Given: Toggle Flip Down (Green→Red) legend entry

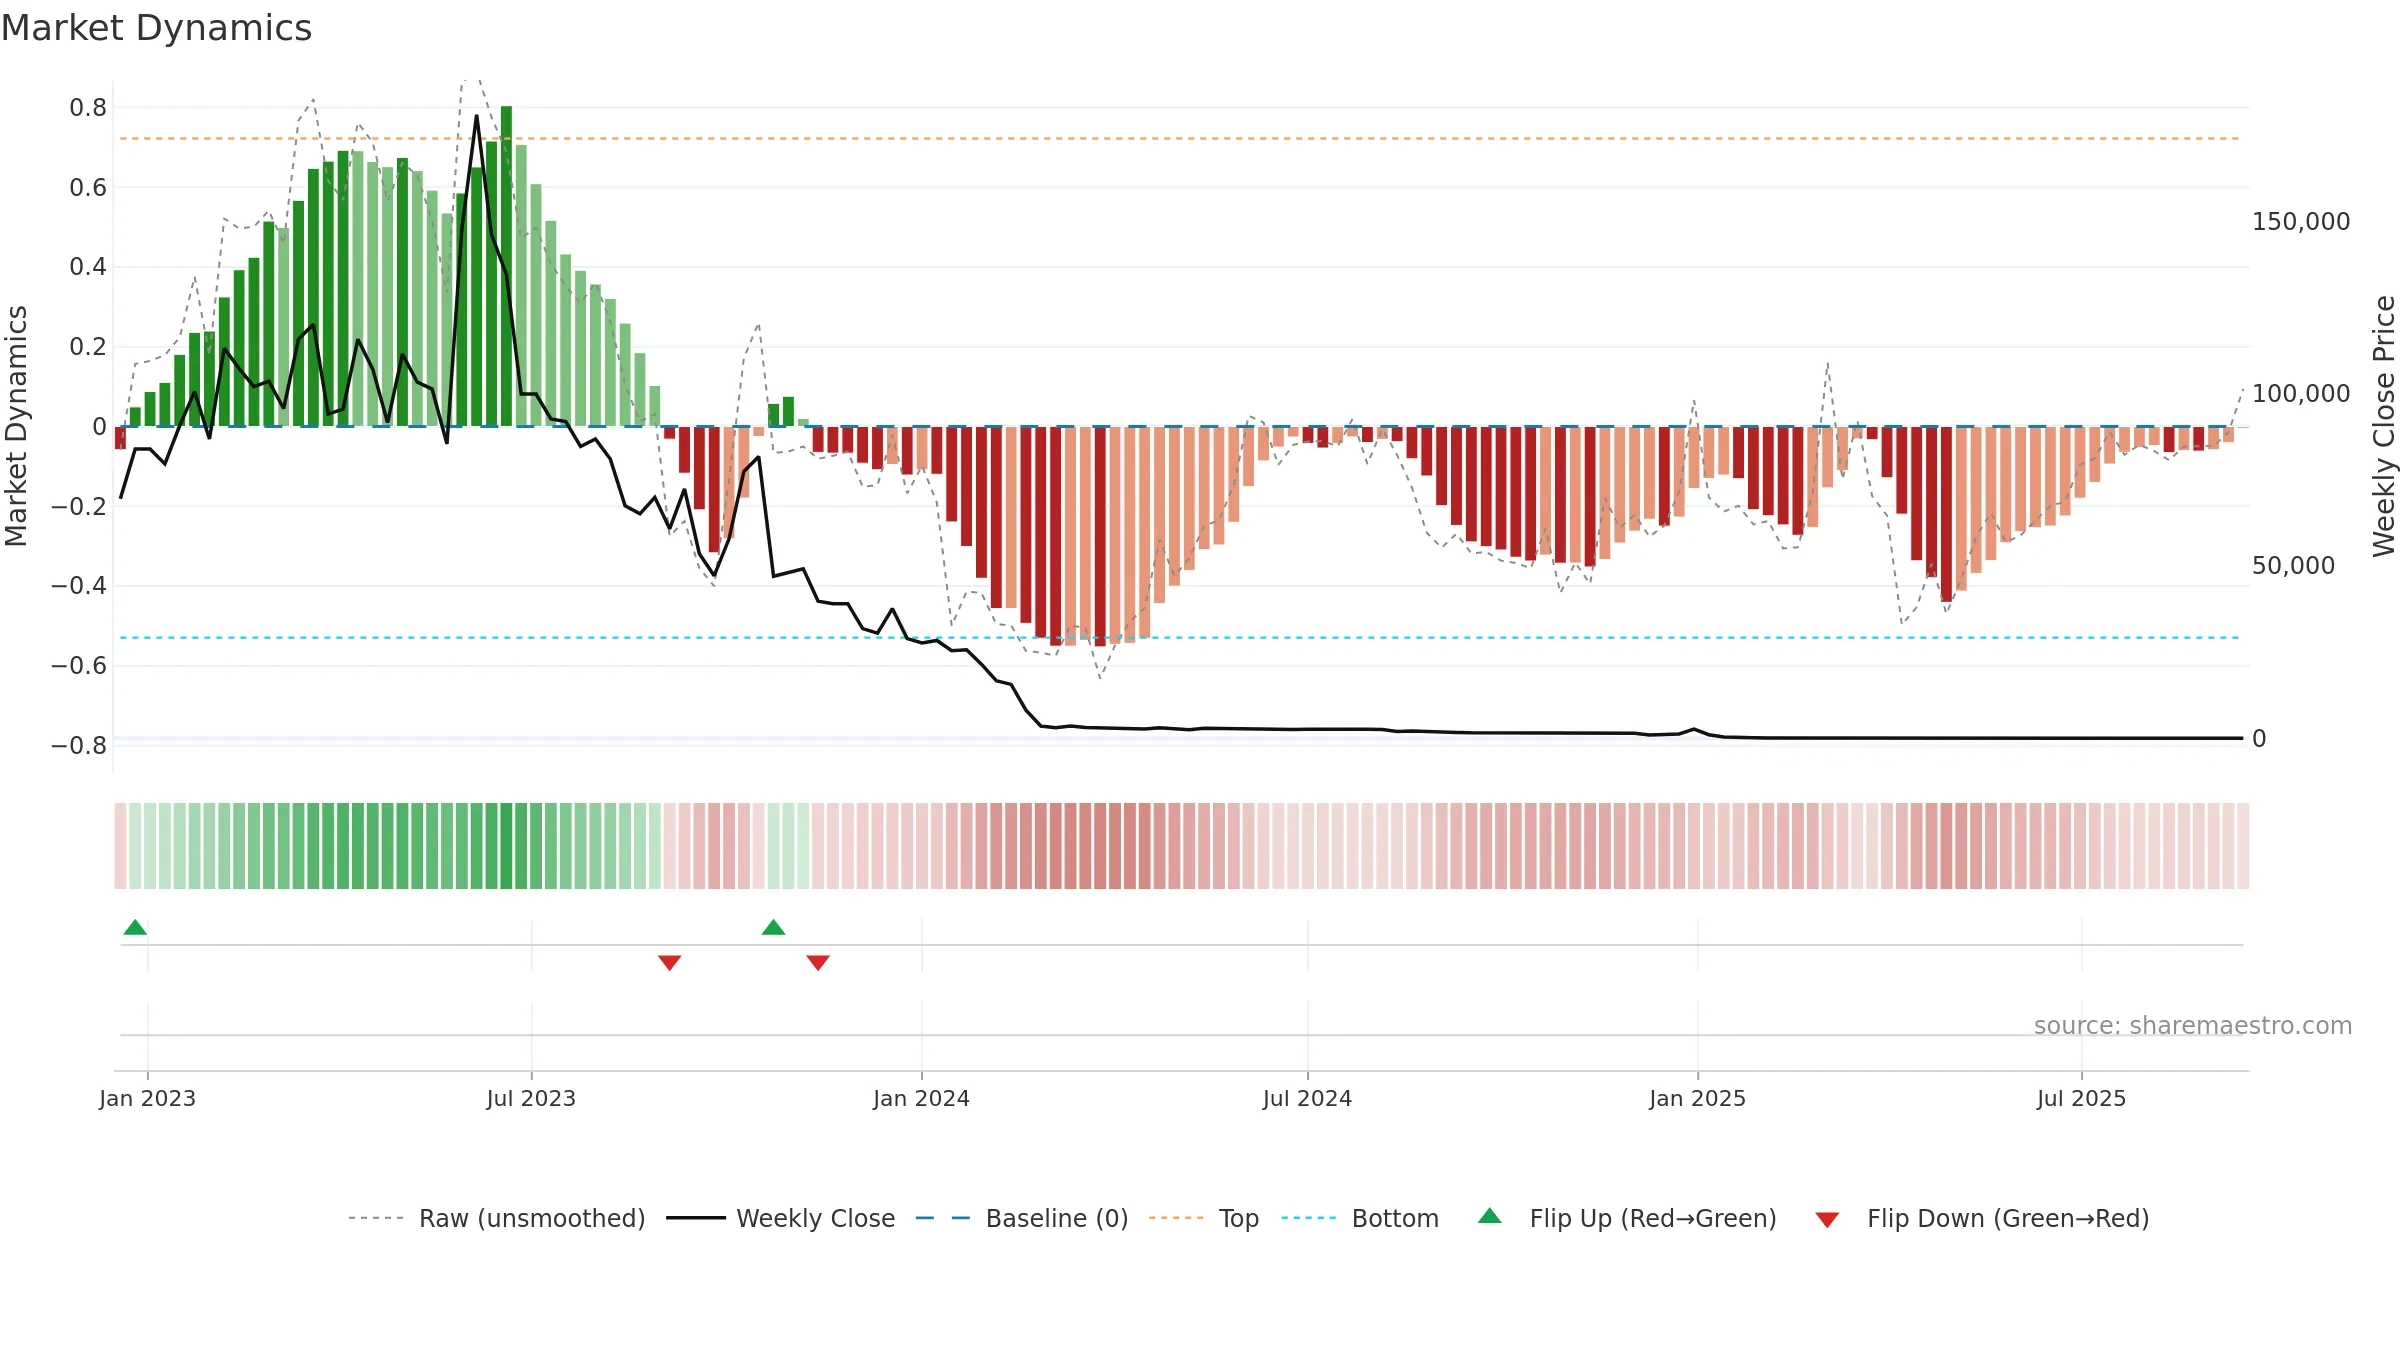Looking at the screenshot, I should (1982, 1218).
